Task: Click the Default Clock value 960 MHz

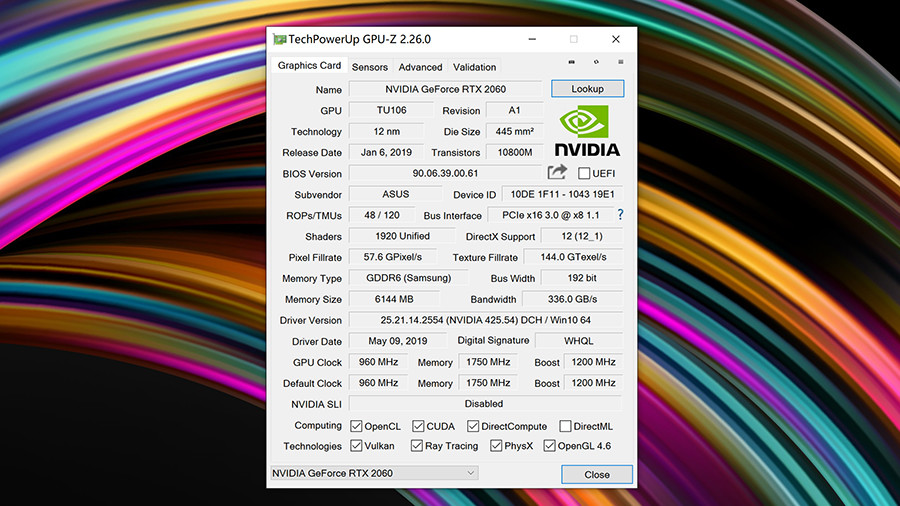Action: pyautogui.click(x=378, y=383)
